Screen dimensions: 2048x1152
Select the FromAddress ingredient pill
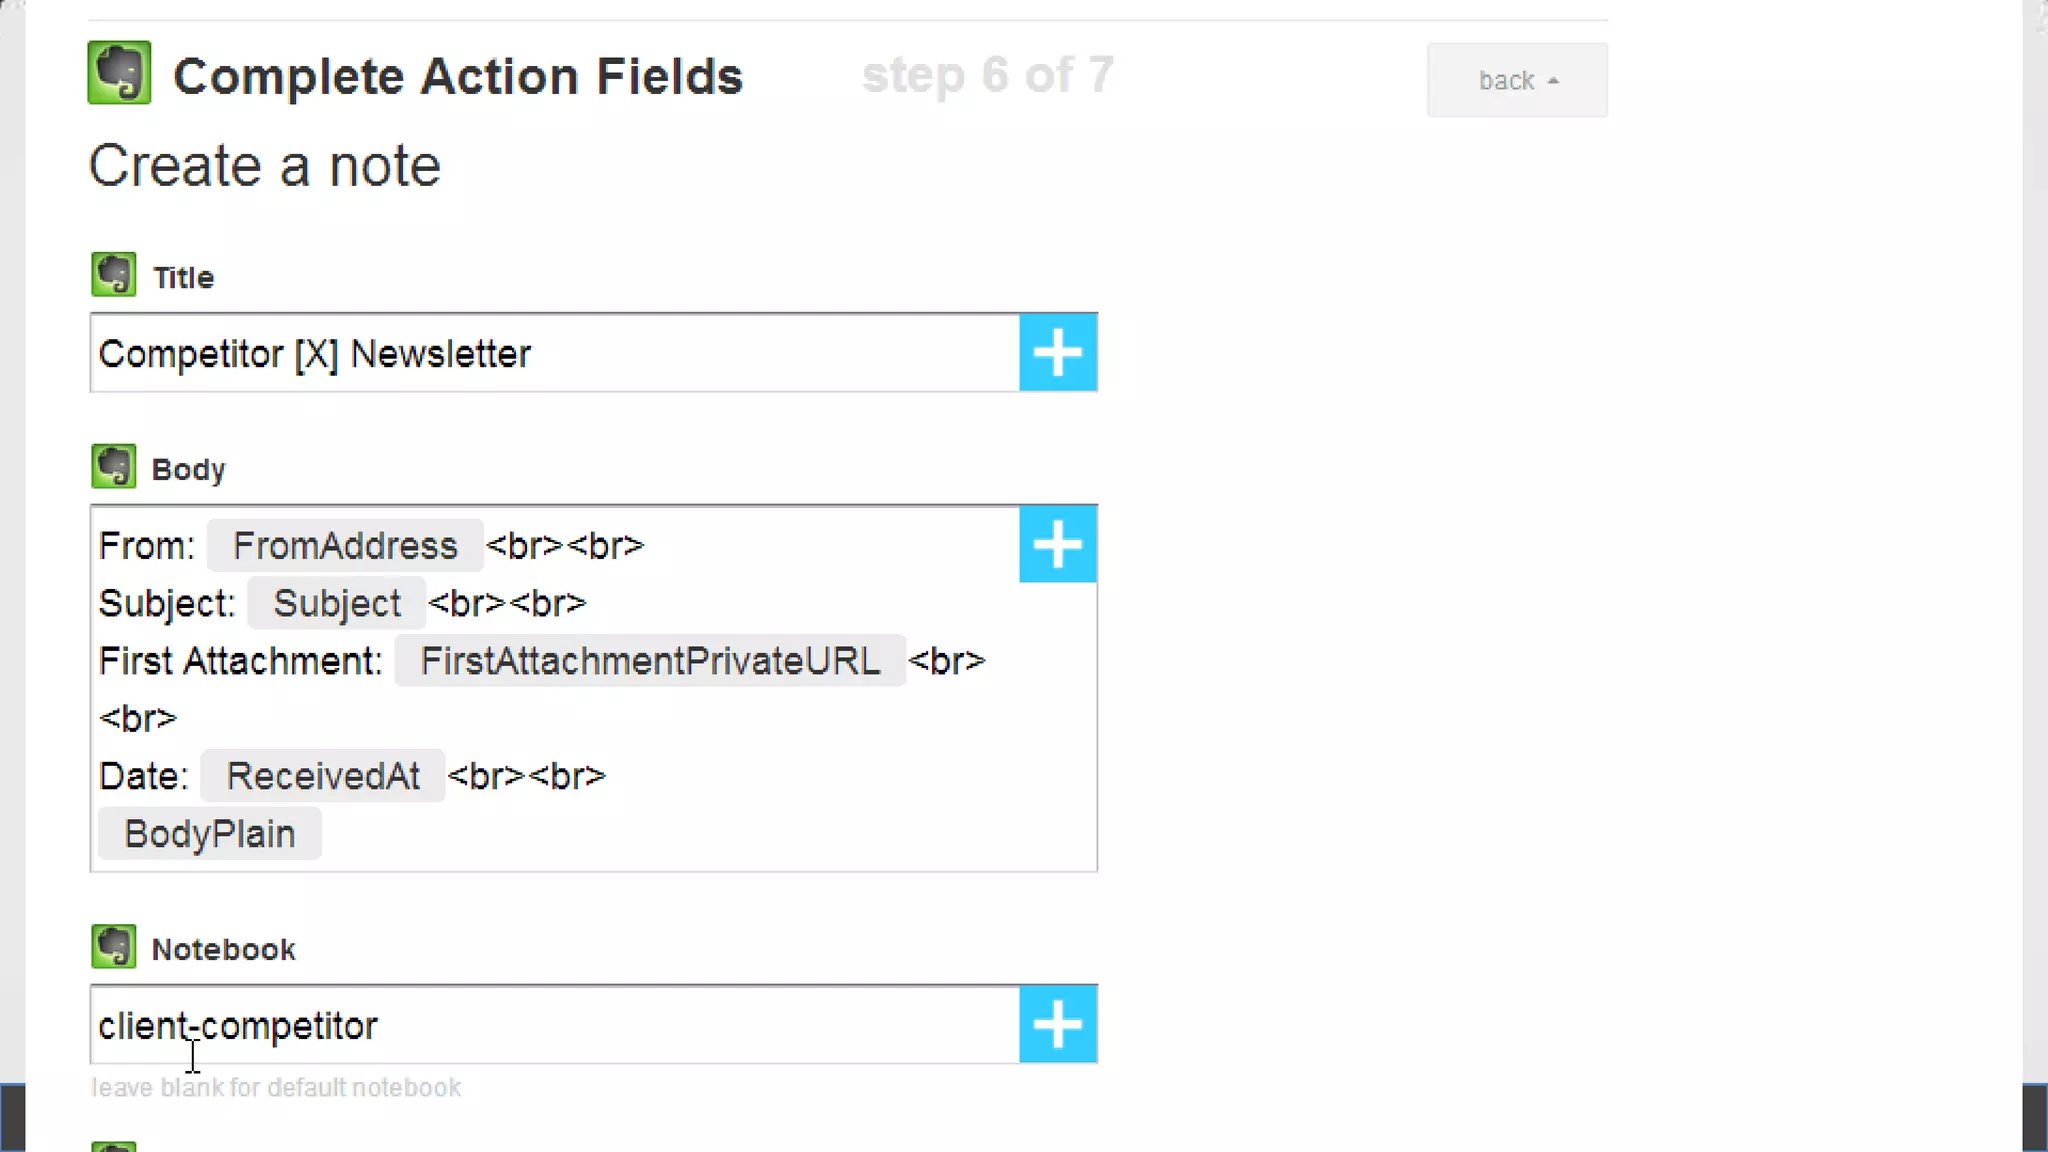pyautogui.click(x=345, y=546)
